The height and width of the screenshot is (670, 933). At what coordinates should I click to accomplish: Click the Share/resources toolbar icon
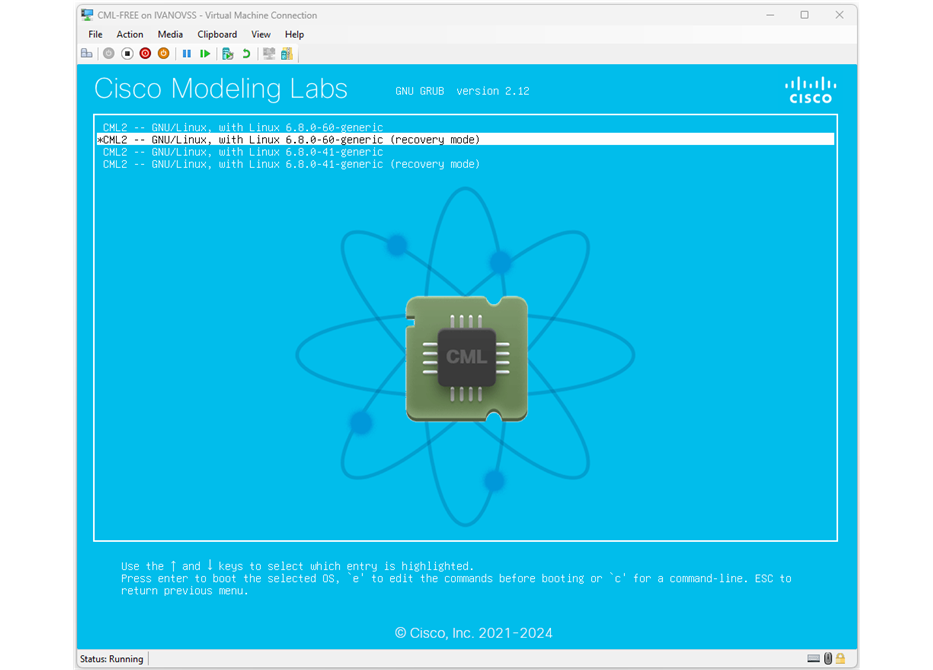[x=287, y=54]
